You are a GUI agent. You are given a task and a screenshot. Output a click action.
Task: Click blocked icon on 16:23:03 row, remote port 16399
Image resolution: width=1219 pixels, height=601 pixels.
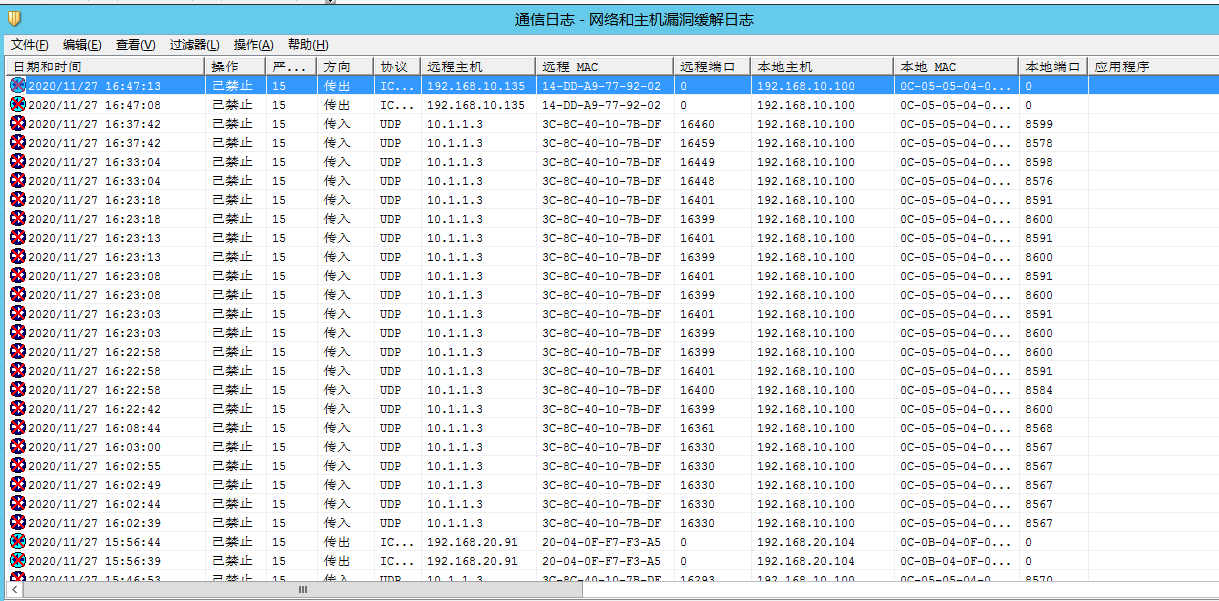(x=18, y=333)
